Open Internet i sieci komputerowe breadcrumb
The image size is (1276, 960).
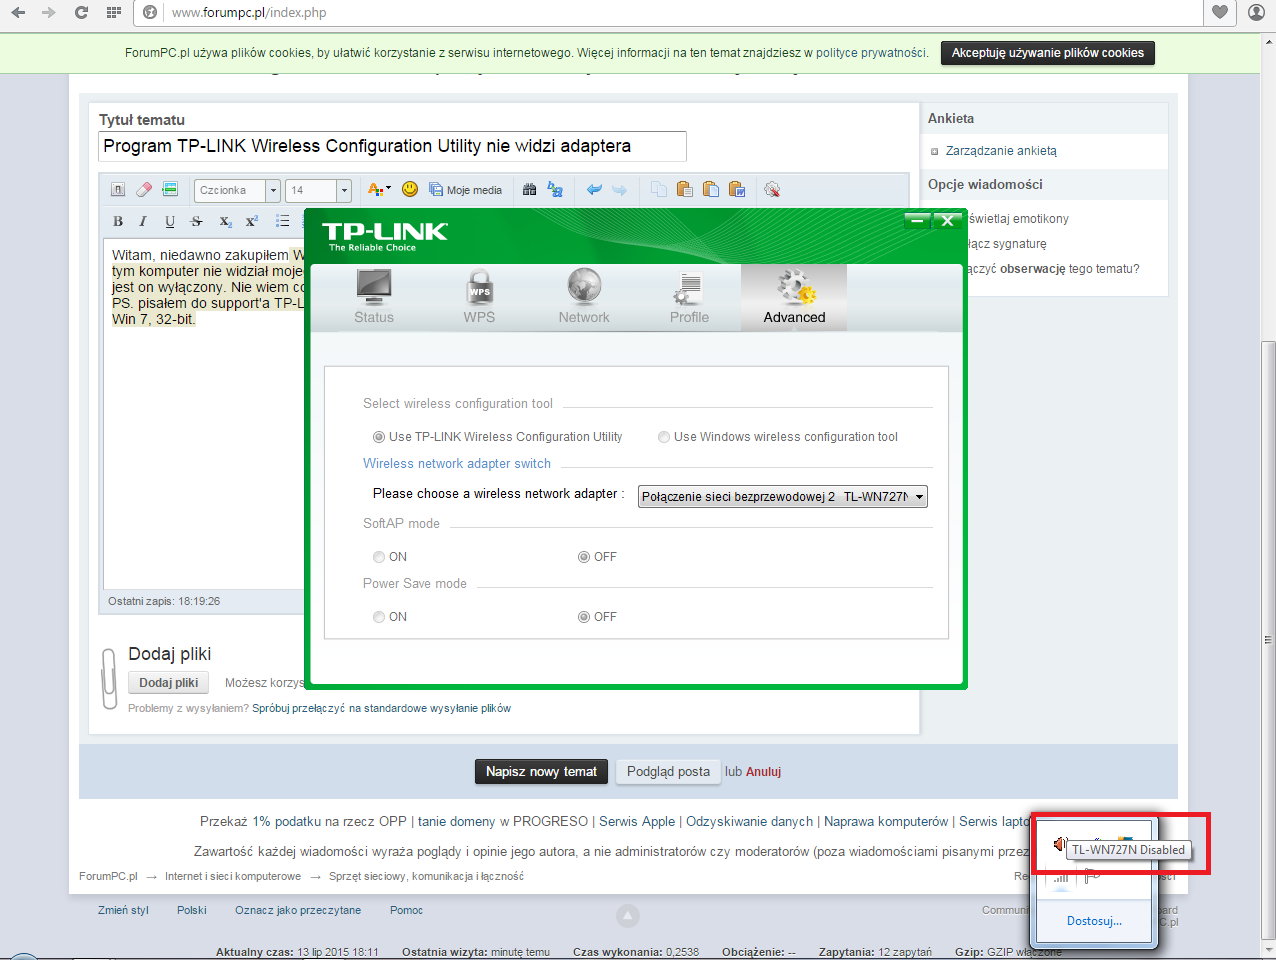click(x=233, y=876)
